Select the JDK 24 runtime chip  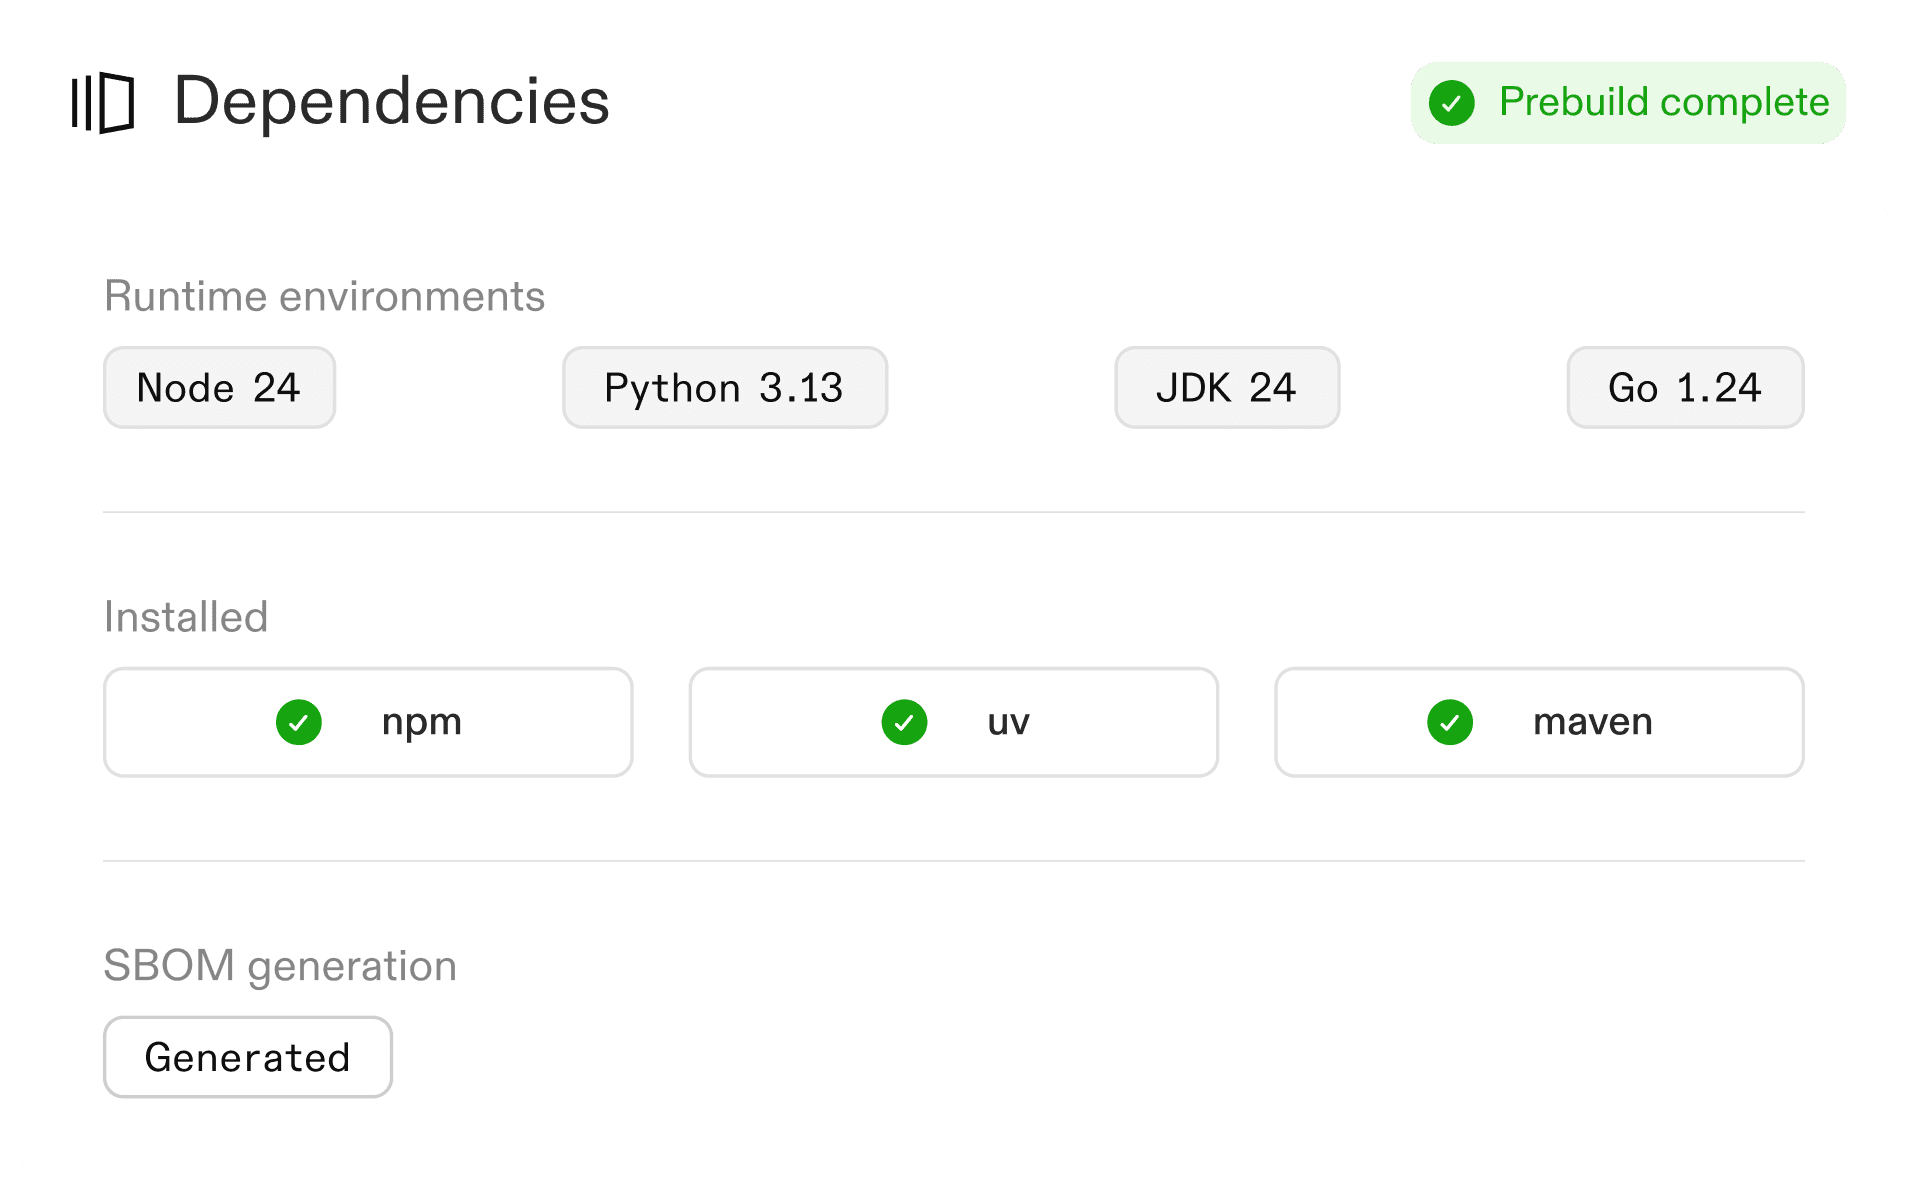(x=1226, y=388)
